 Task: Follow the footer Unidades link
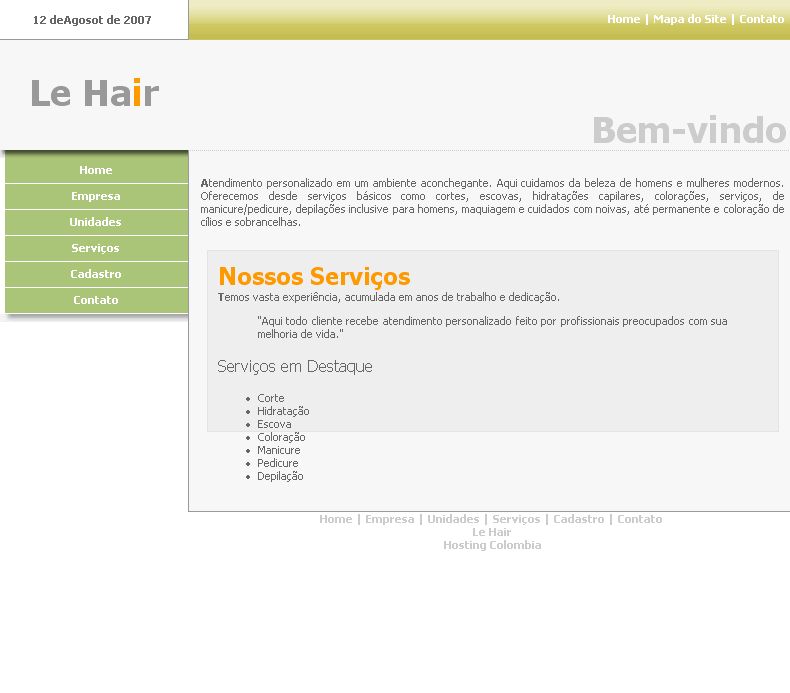pos(453,519)
